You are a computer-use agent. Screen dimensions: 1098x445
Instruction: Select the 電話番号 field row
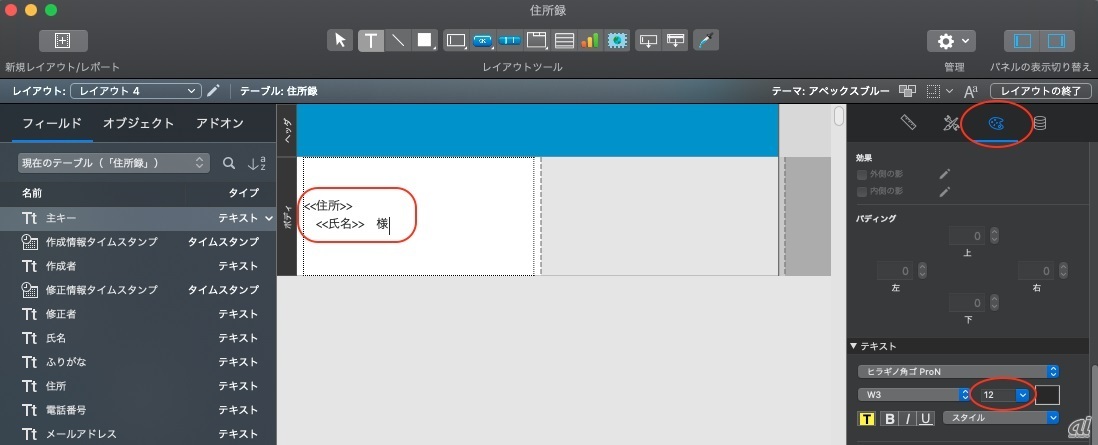139,410
